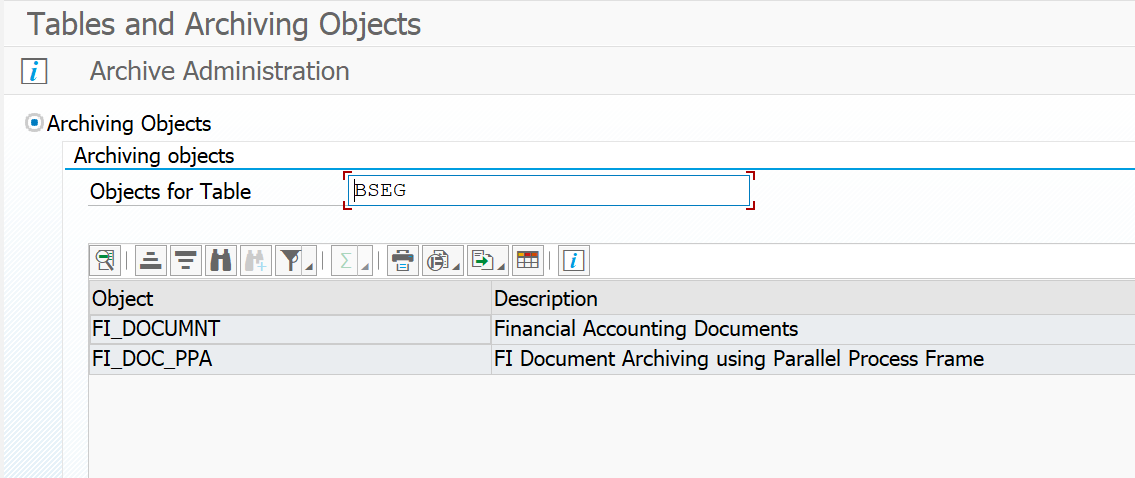Click the Objects for Table input field
Viewport: 1135px width, 478px height.
548,190
